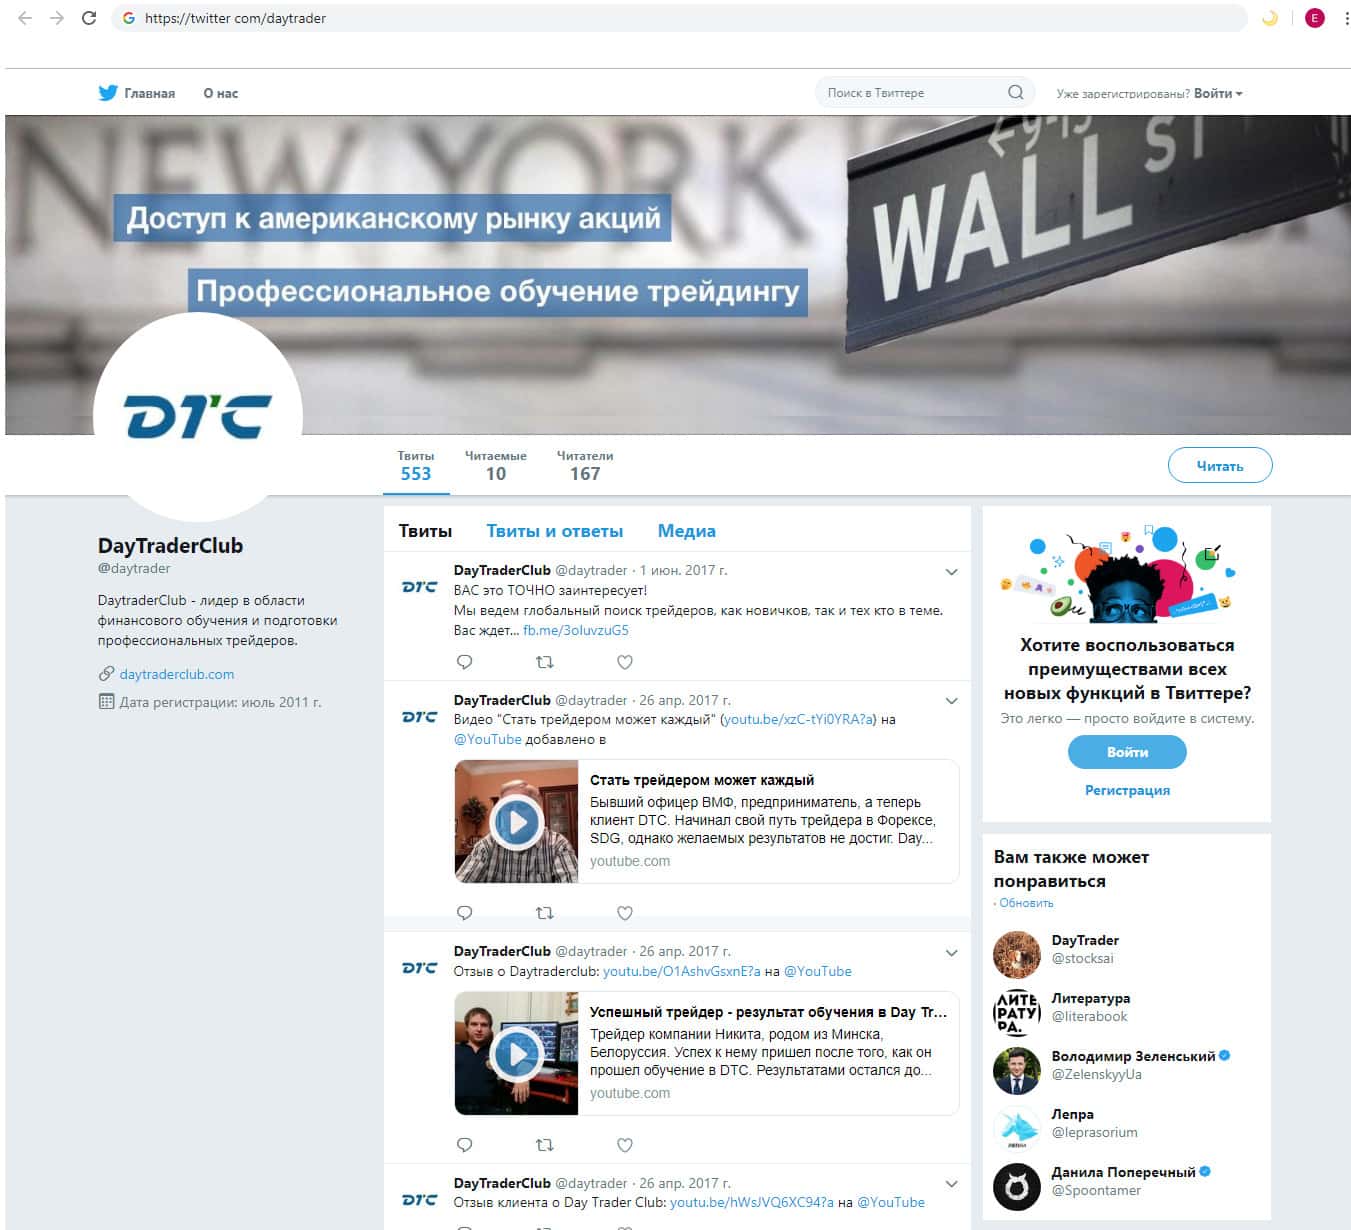Screen dimensions: 1351x1230
Task: Retweet the 1 июн. 2017 tweet
Action: coord(545,662)
